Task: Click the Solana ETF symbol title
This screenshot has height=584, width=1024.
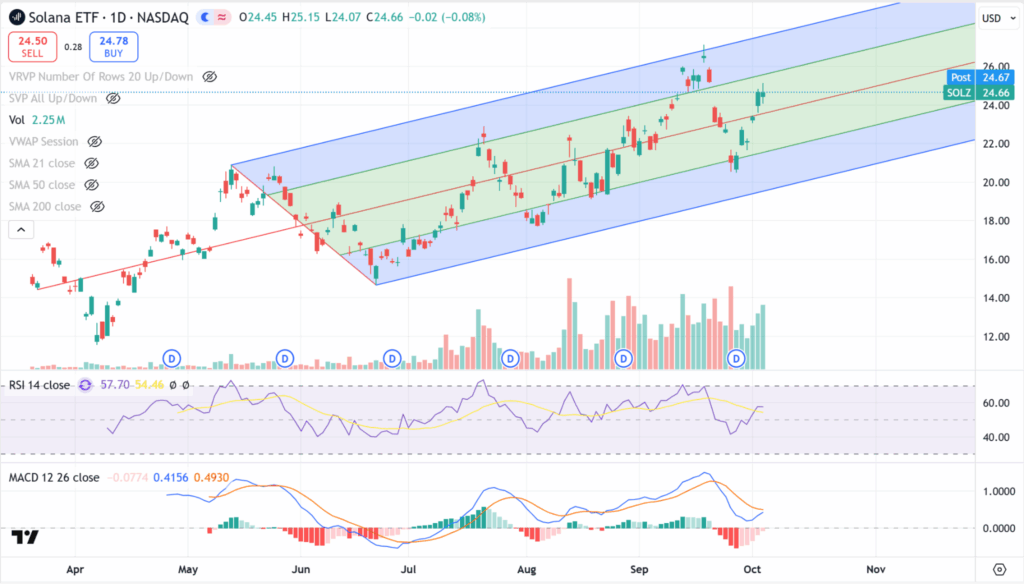Action: tap(63, 18)
